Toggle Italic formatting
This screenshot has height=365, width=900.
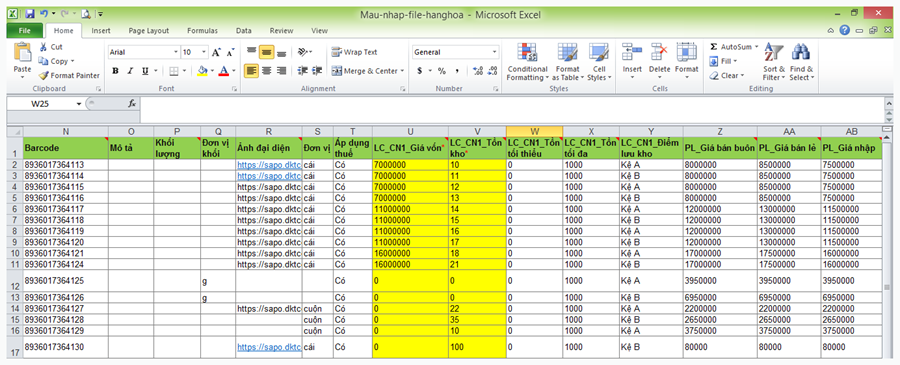[130, 71]
